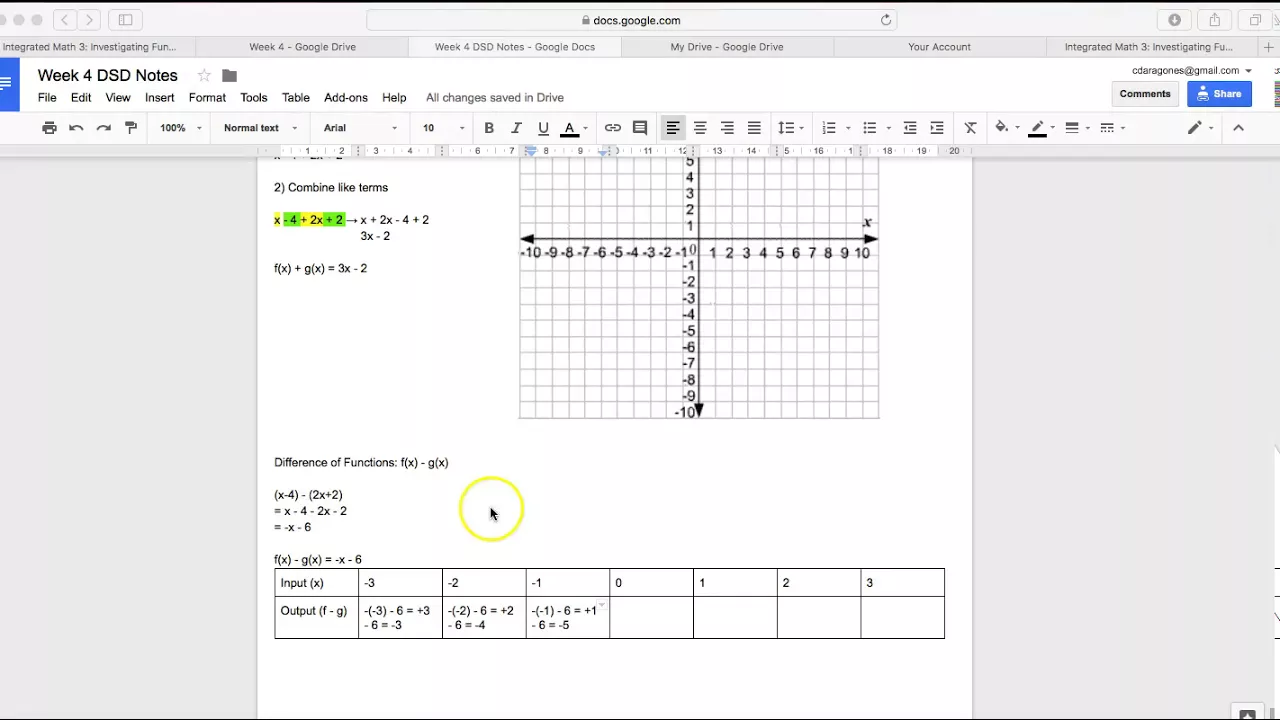1280x720 pixels.
Task: Open the Add-ons menu
Action: point(346,98)
